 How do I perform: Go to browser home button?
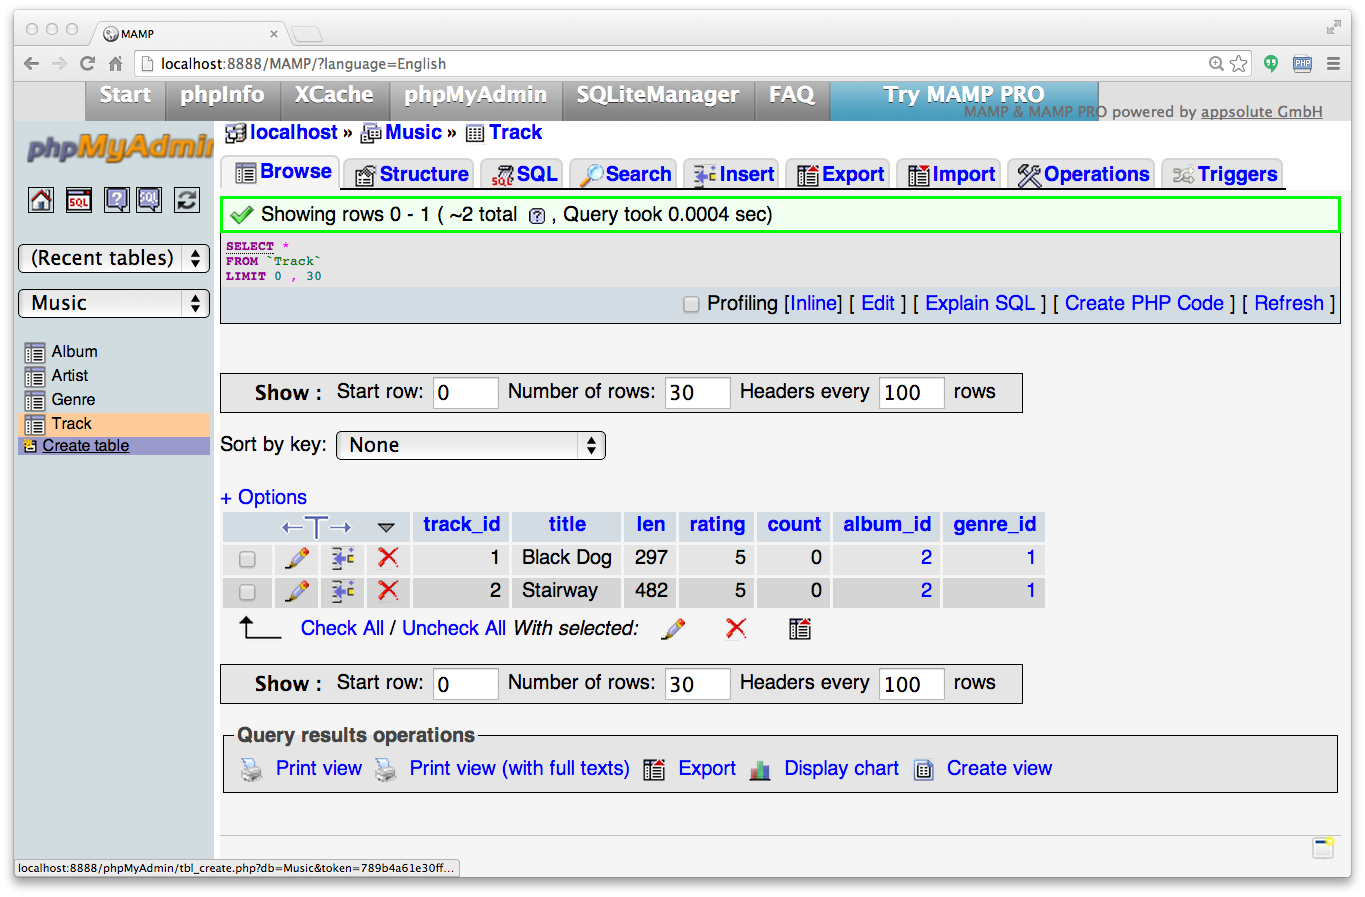[116, 63]
